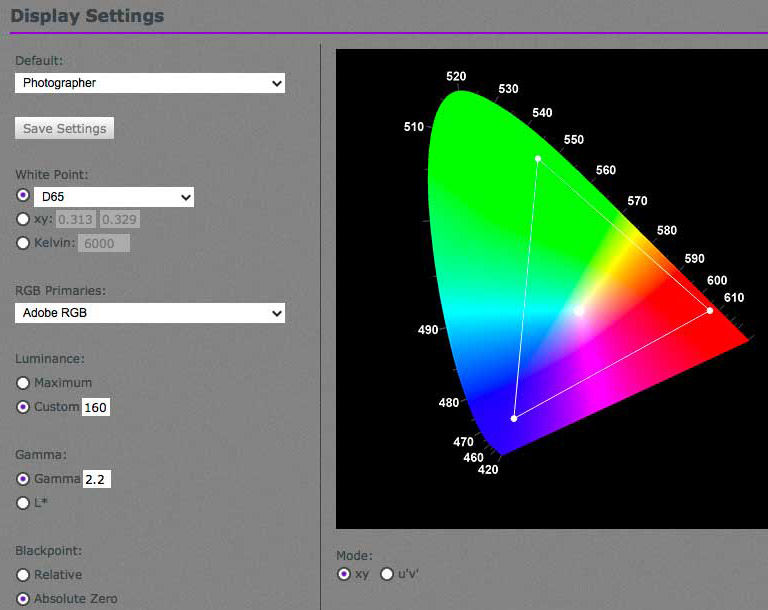768x610 pixels.
Task: Select the Absolute Zero blackpoint radio button
Action: (x=23, y=599)
